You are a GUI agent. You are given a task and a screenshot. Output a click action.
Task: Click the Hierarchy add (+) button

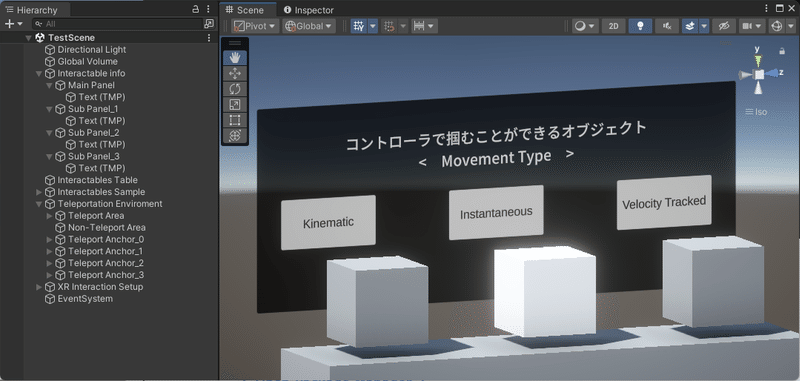pos(13,24)
